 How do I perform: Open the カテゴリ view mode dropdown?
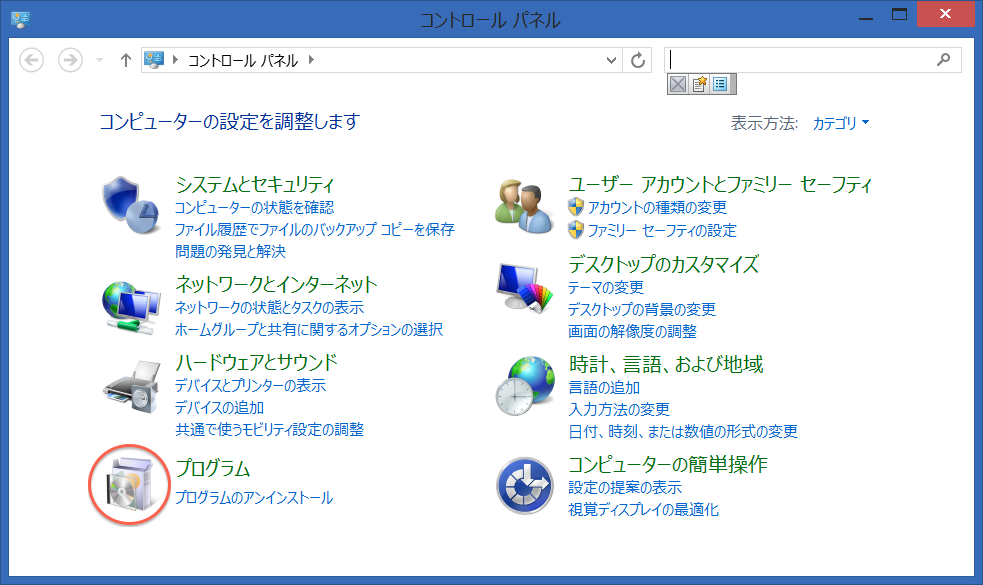(841, 123)
